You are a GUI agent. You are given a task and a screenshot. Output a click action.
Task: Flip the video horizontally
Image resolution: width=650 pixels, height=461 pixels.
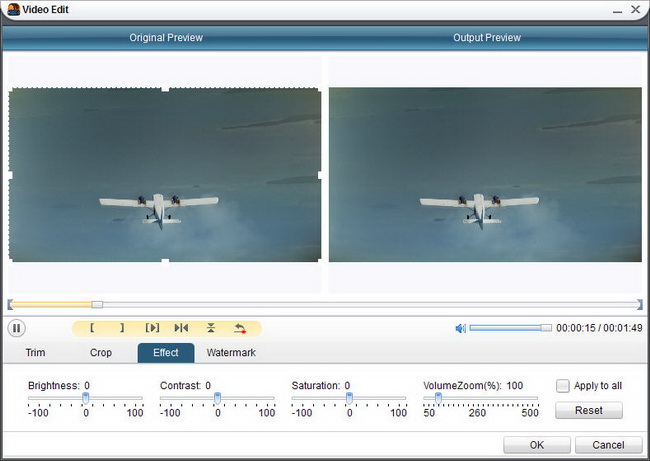[181, 328]
